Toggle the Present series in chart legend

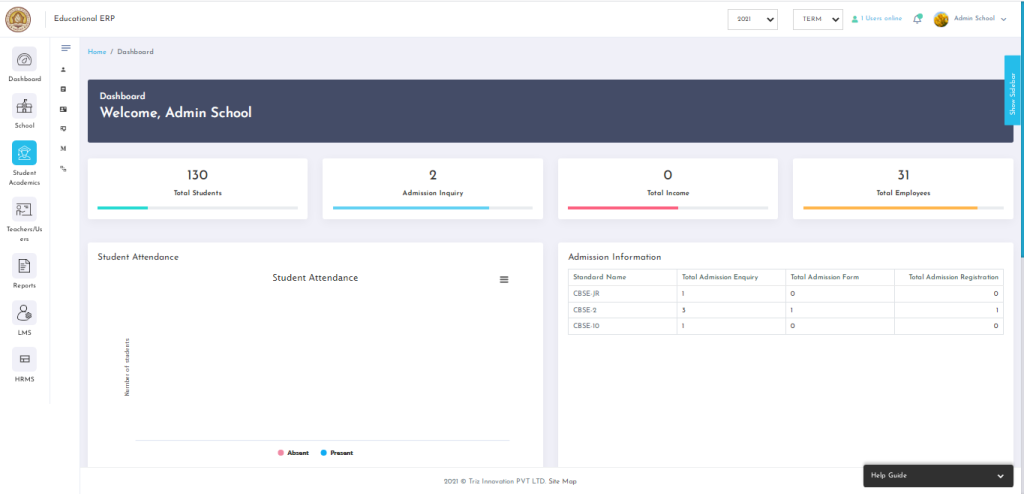[337, 453]
